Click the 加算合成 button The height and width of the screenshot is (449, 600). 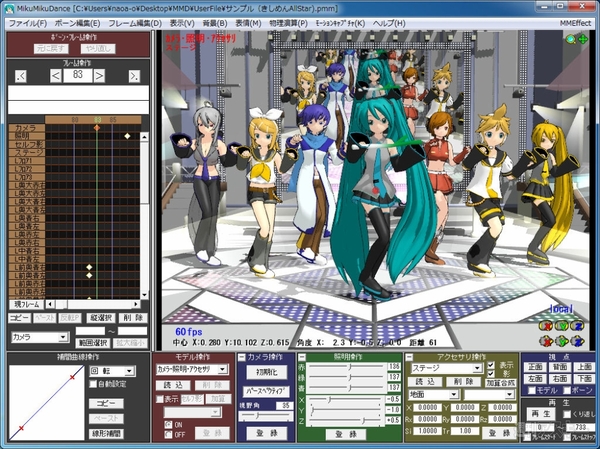501,383
